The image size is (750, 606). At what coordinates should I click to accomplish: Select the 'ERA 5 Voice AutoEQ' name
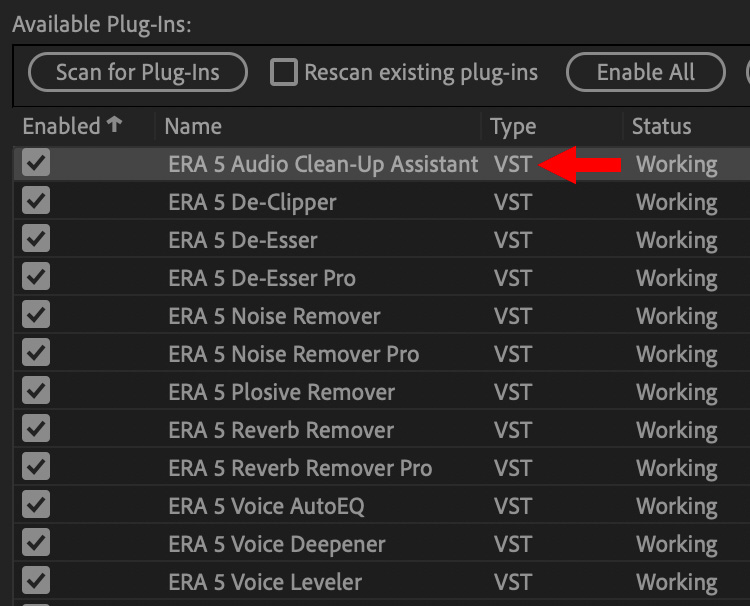[x=266, y=507]
